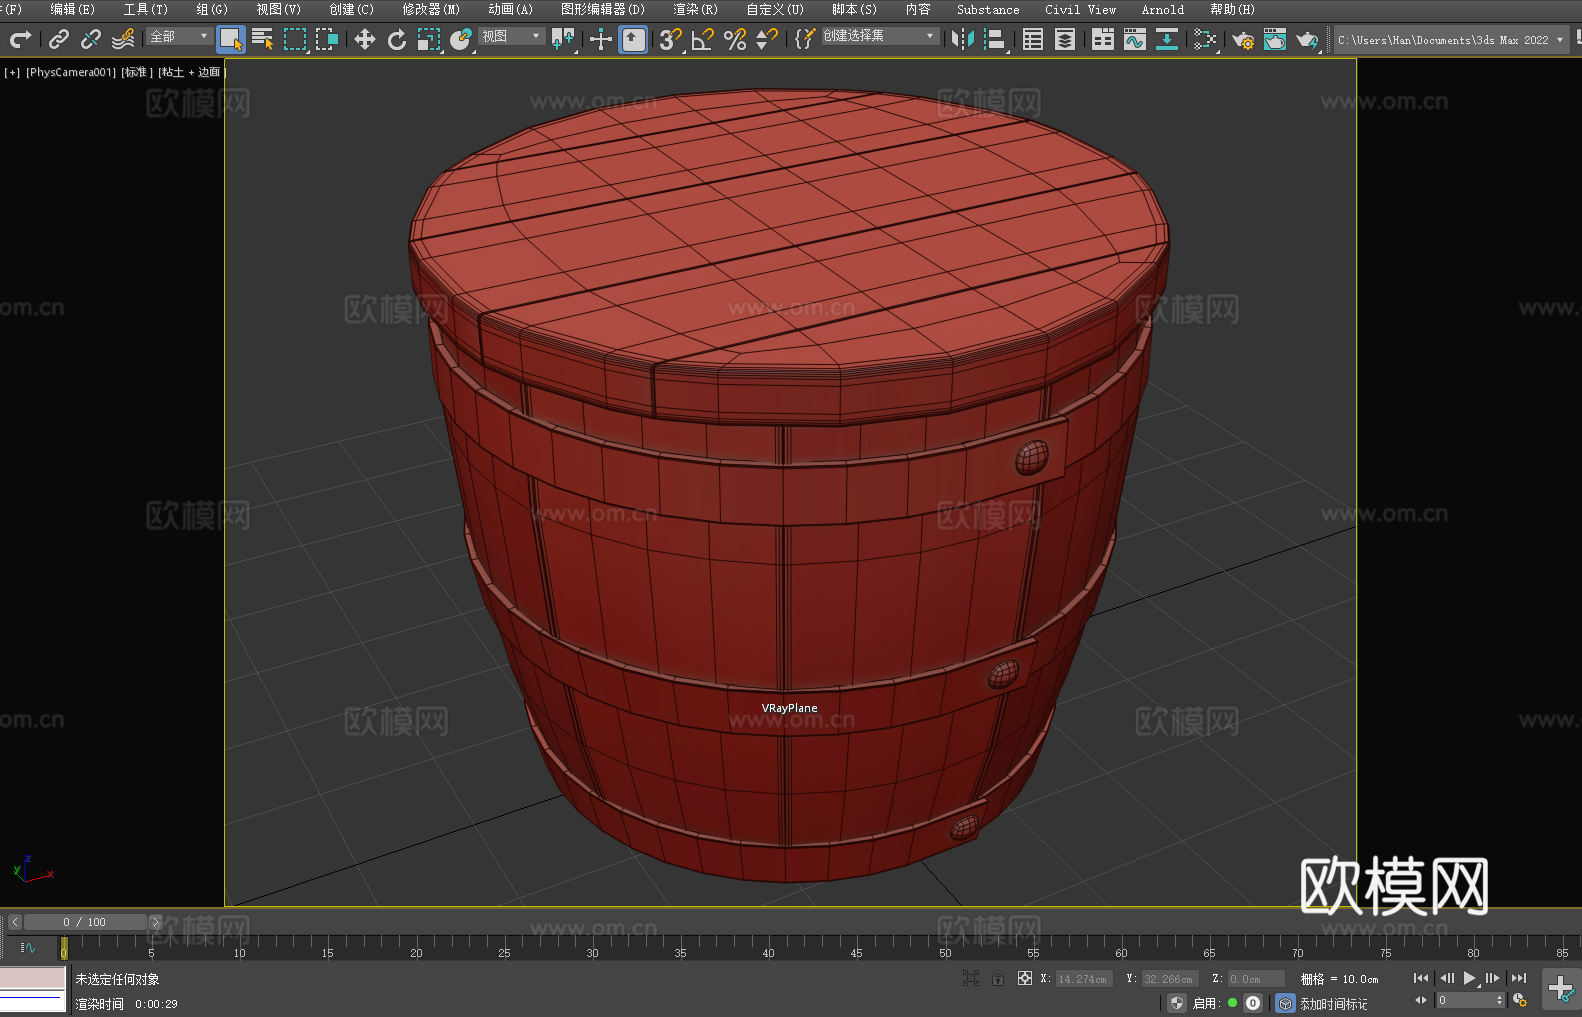Open 渲染(R) menu
Viewport: 1582px width, 1017px height.
click(695, 9)
